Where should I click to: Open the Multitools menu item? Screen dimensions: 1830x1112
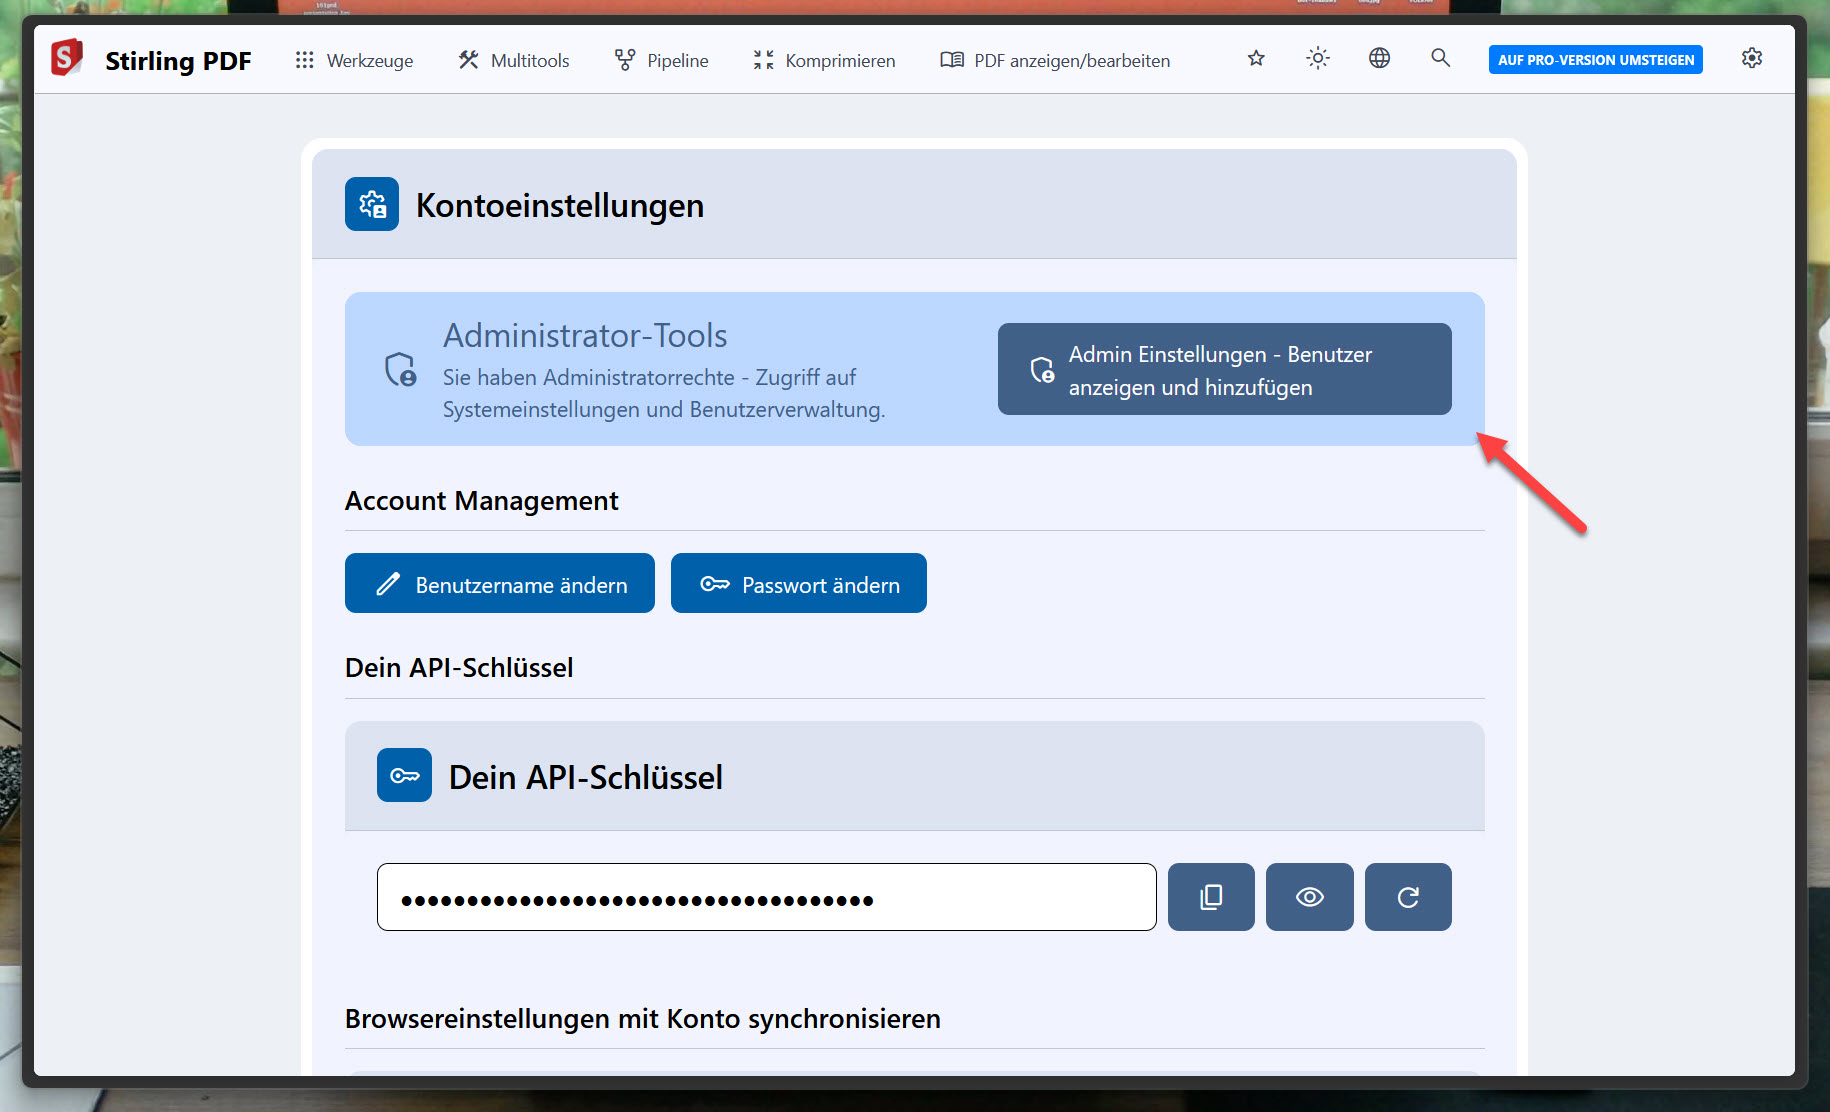514,61
